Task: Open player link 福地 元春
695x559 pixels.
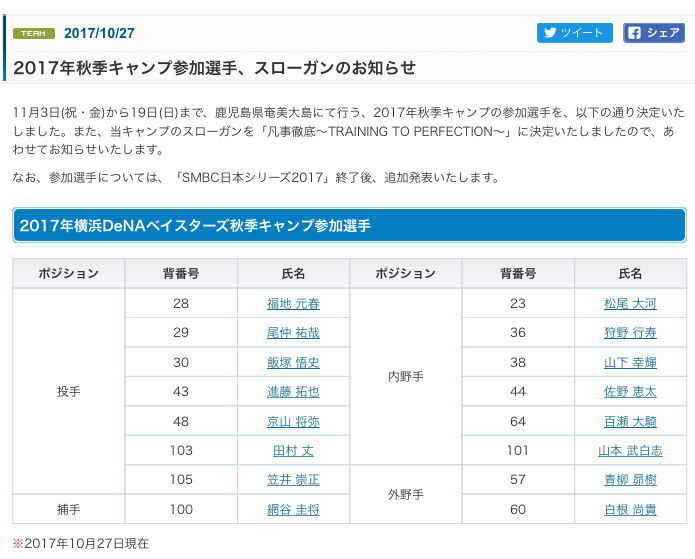Action: (x=293, y=304)
